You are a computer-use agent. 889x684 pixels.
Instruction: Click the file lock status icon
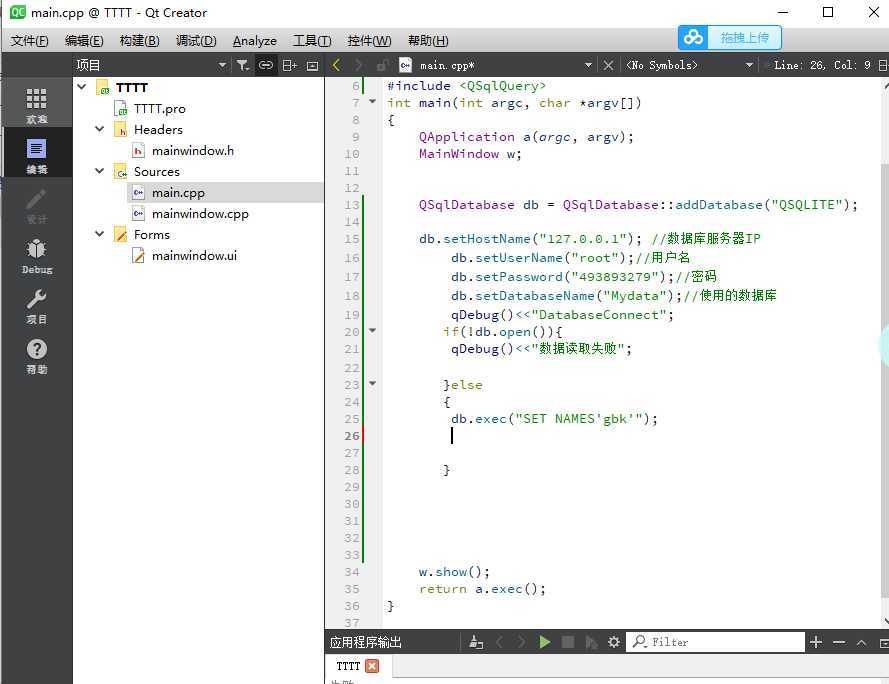pos(383,65)
